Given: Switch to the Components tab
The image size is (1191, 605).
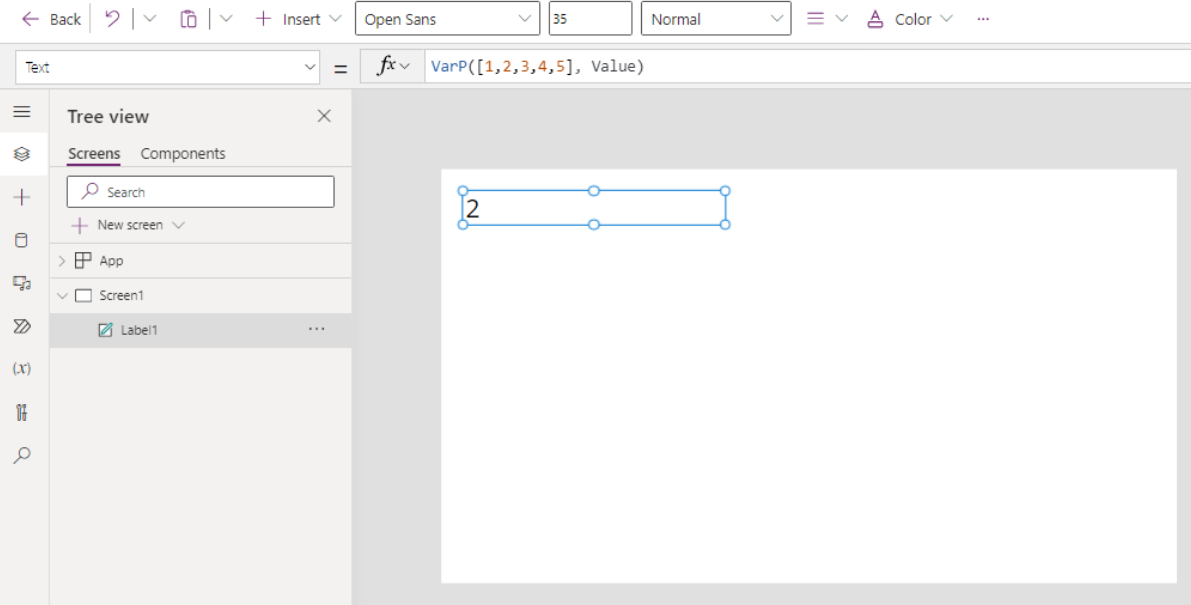Looking at the screenshot, I should pos(183,153).
